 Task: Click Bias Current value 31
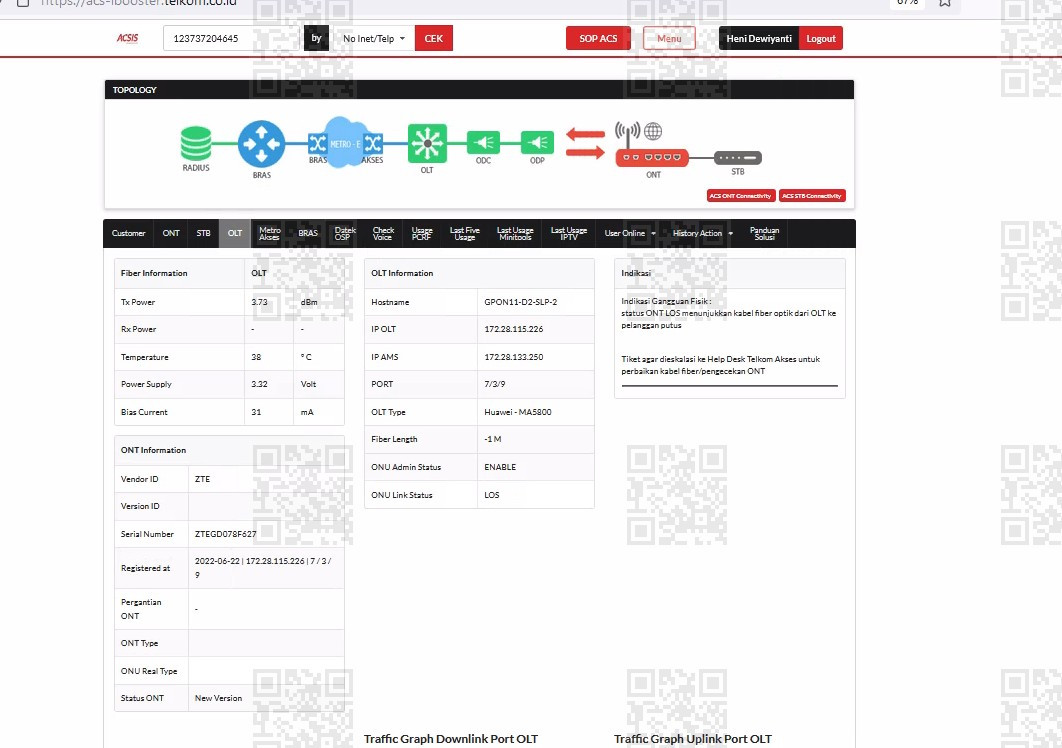[256, 412]
